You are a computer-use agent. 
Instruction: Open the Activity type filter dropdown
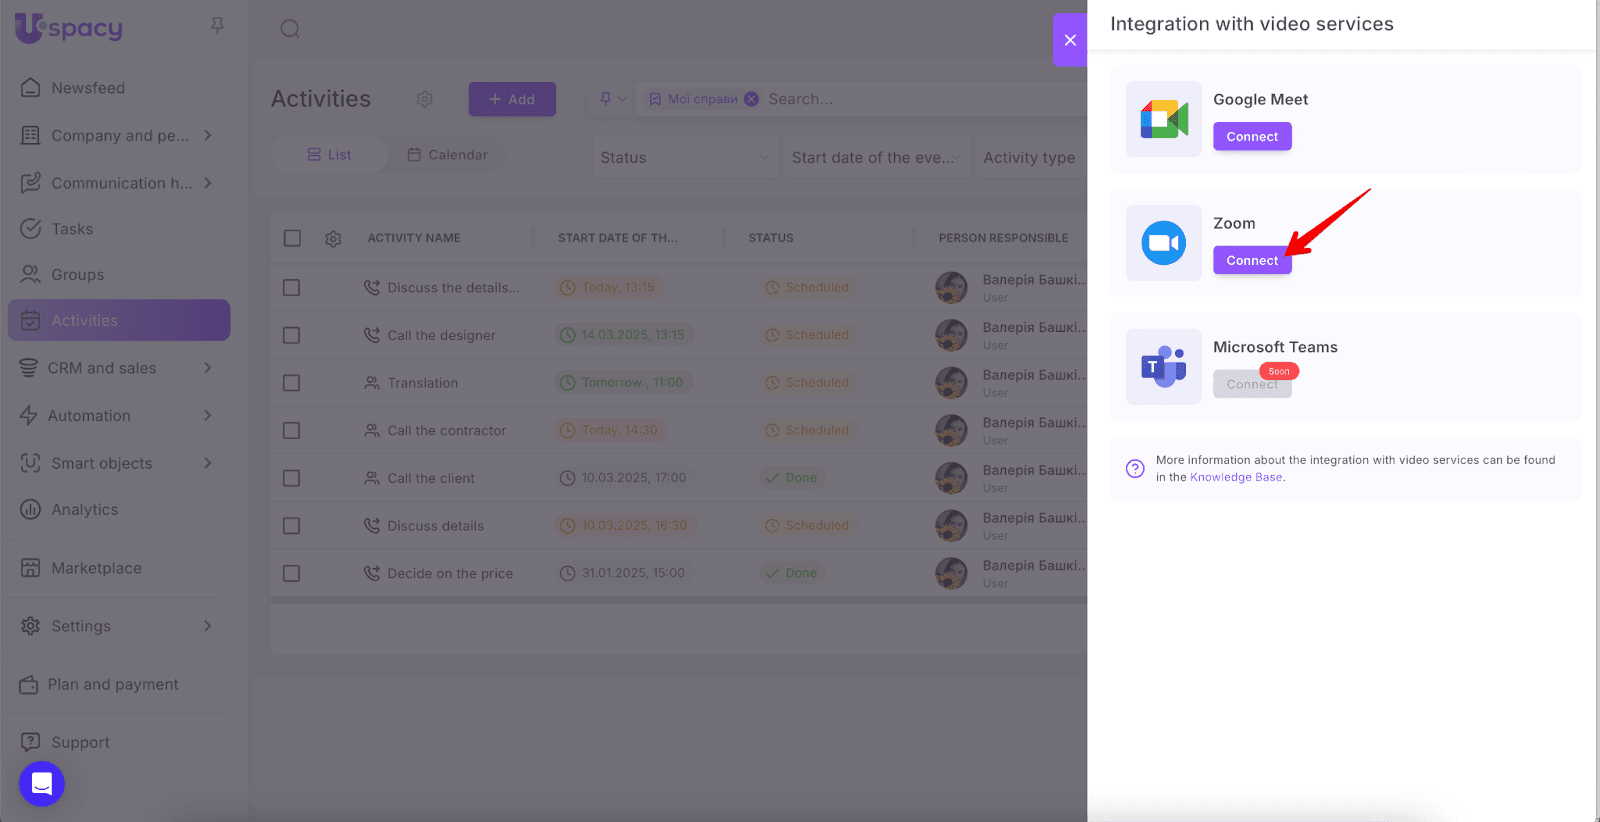pyautogui.click(x=1031, y=157)
